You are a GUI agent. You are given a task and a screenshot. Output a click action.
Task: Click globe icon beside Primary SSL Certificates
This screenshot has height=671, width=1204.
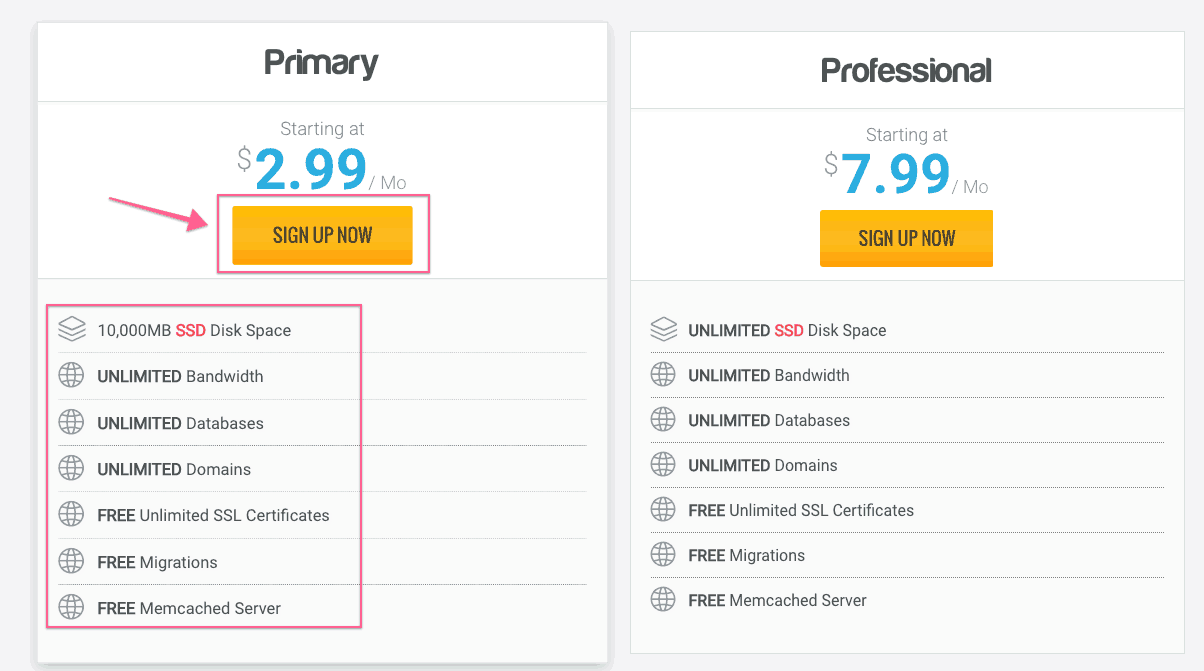click(71, 515)
